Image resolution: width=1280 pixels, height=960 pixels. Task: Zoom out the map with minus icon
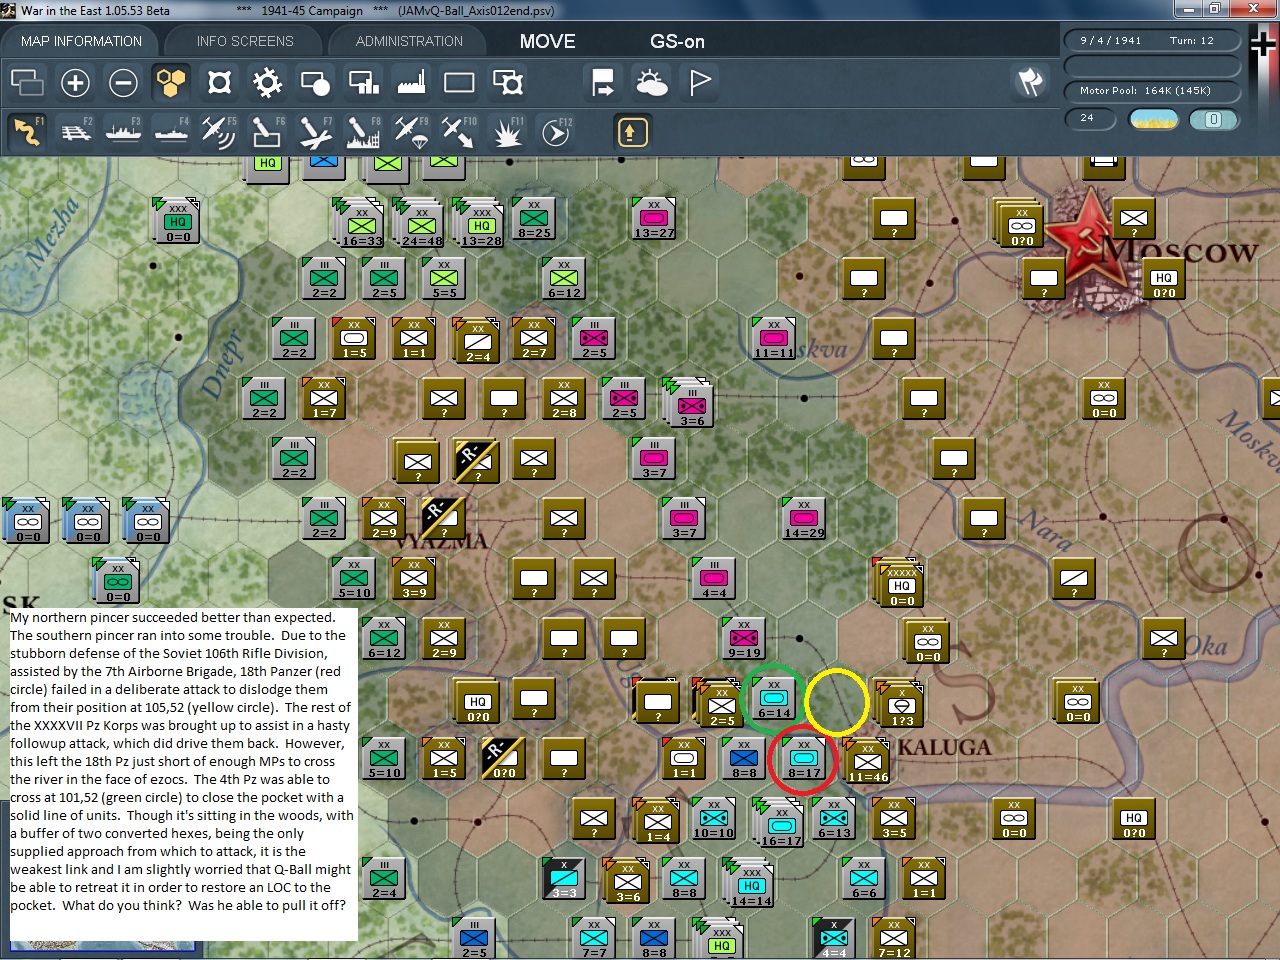click(x=123, y=82)
